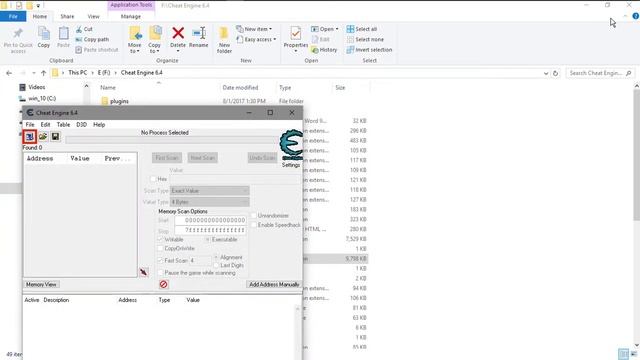The height and width of the screenshot is (360, 640).
Task: Click the Next Scan button
Action: 202,158
